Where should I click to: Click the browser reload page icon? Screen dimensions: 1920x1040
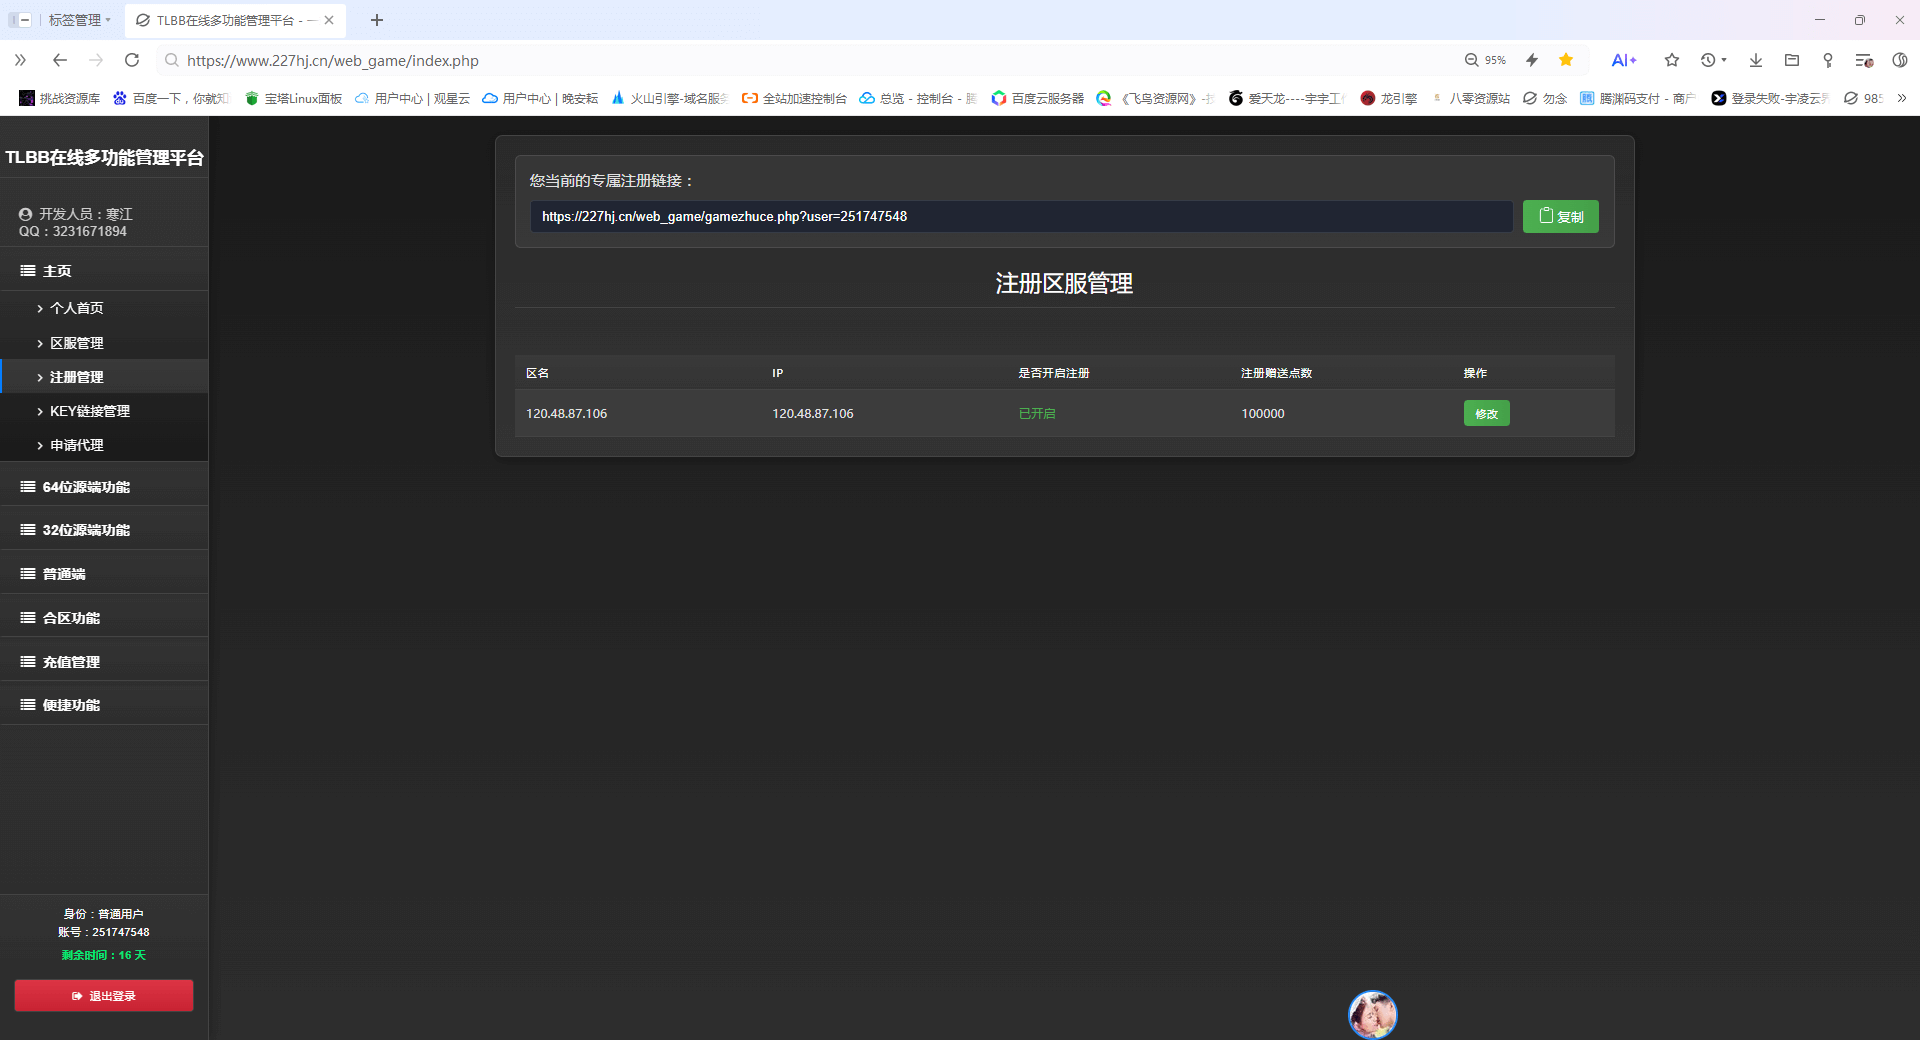click(x=132, y=60)
